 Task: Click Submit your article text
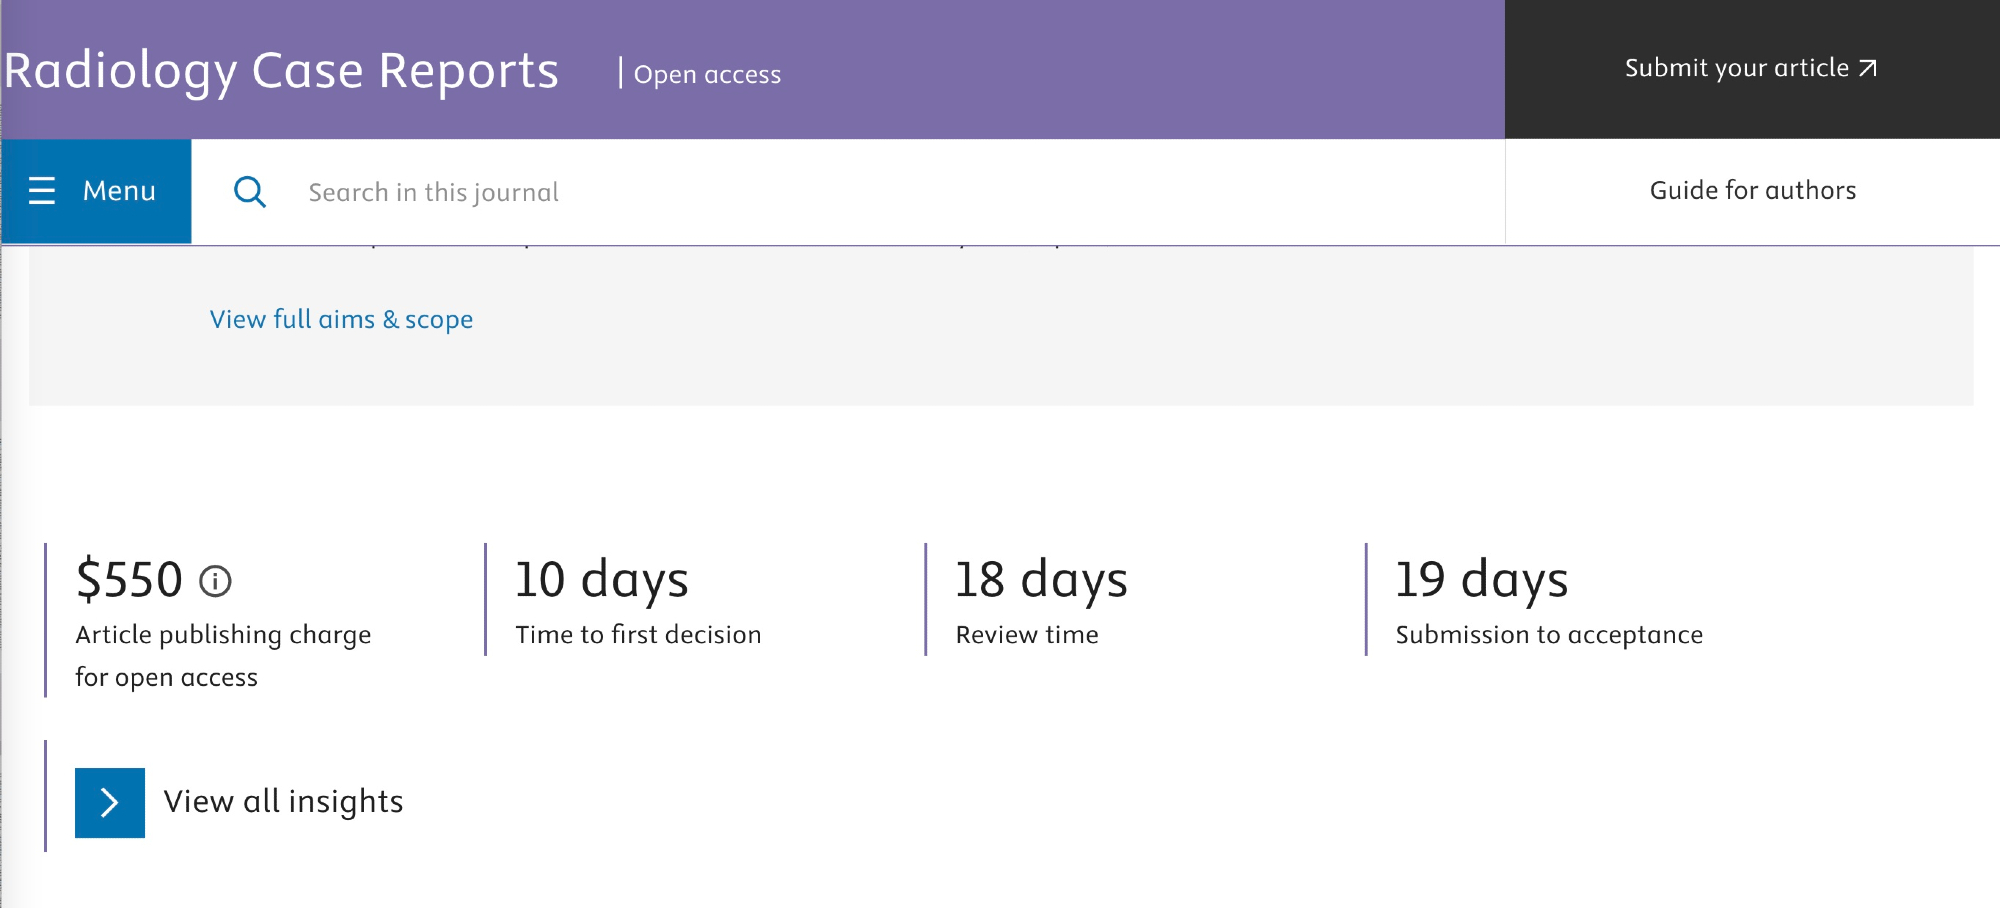[x=1736, y=68]
